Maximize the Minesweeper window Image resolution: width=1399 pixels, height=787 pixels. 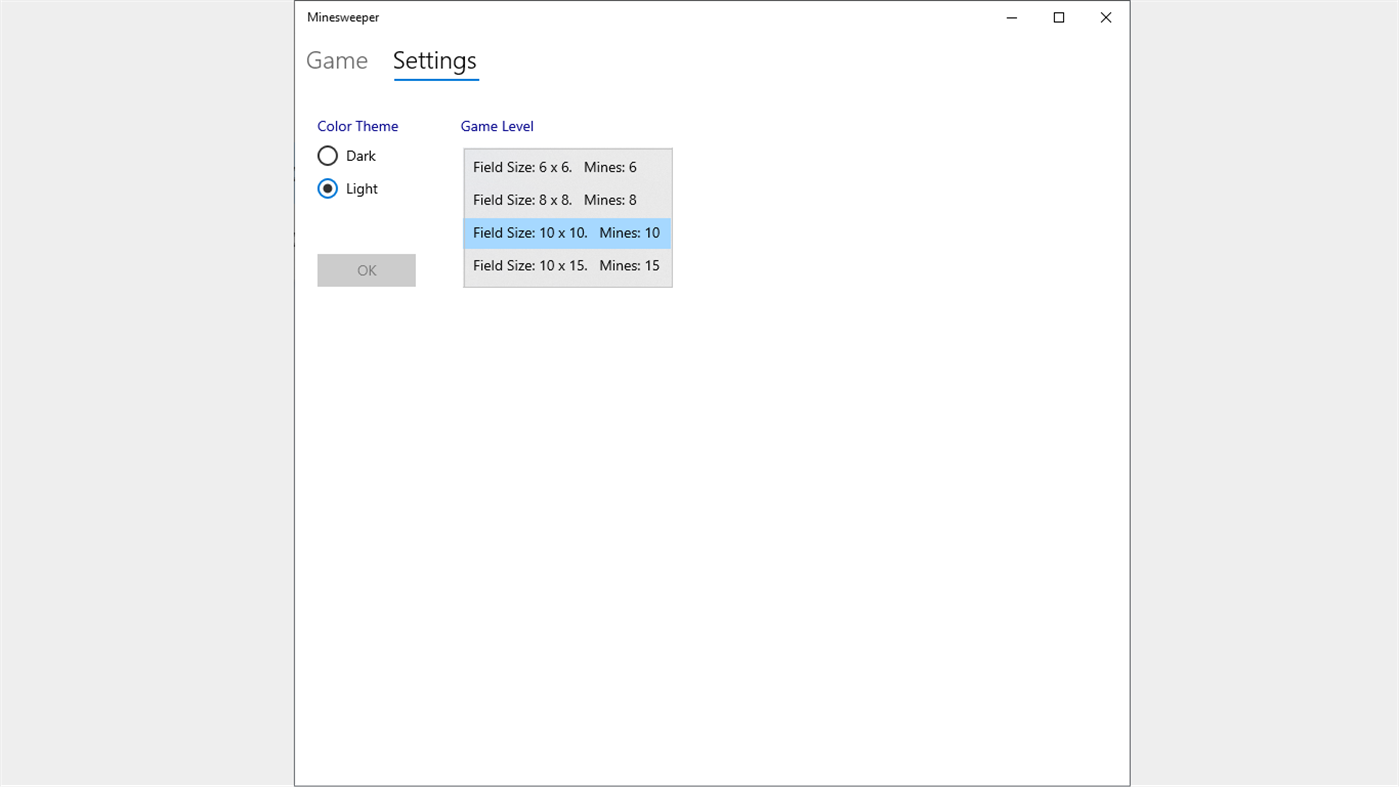pos(1059,17)
